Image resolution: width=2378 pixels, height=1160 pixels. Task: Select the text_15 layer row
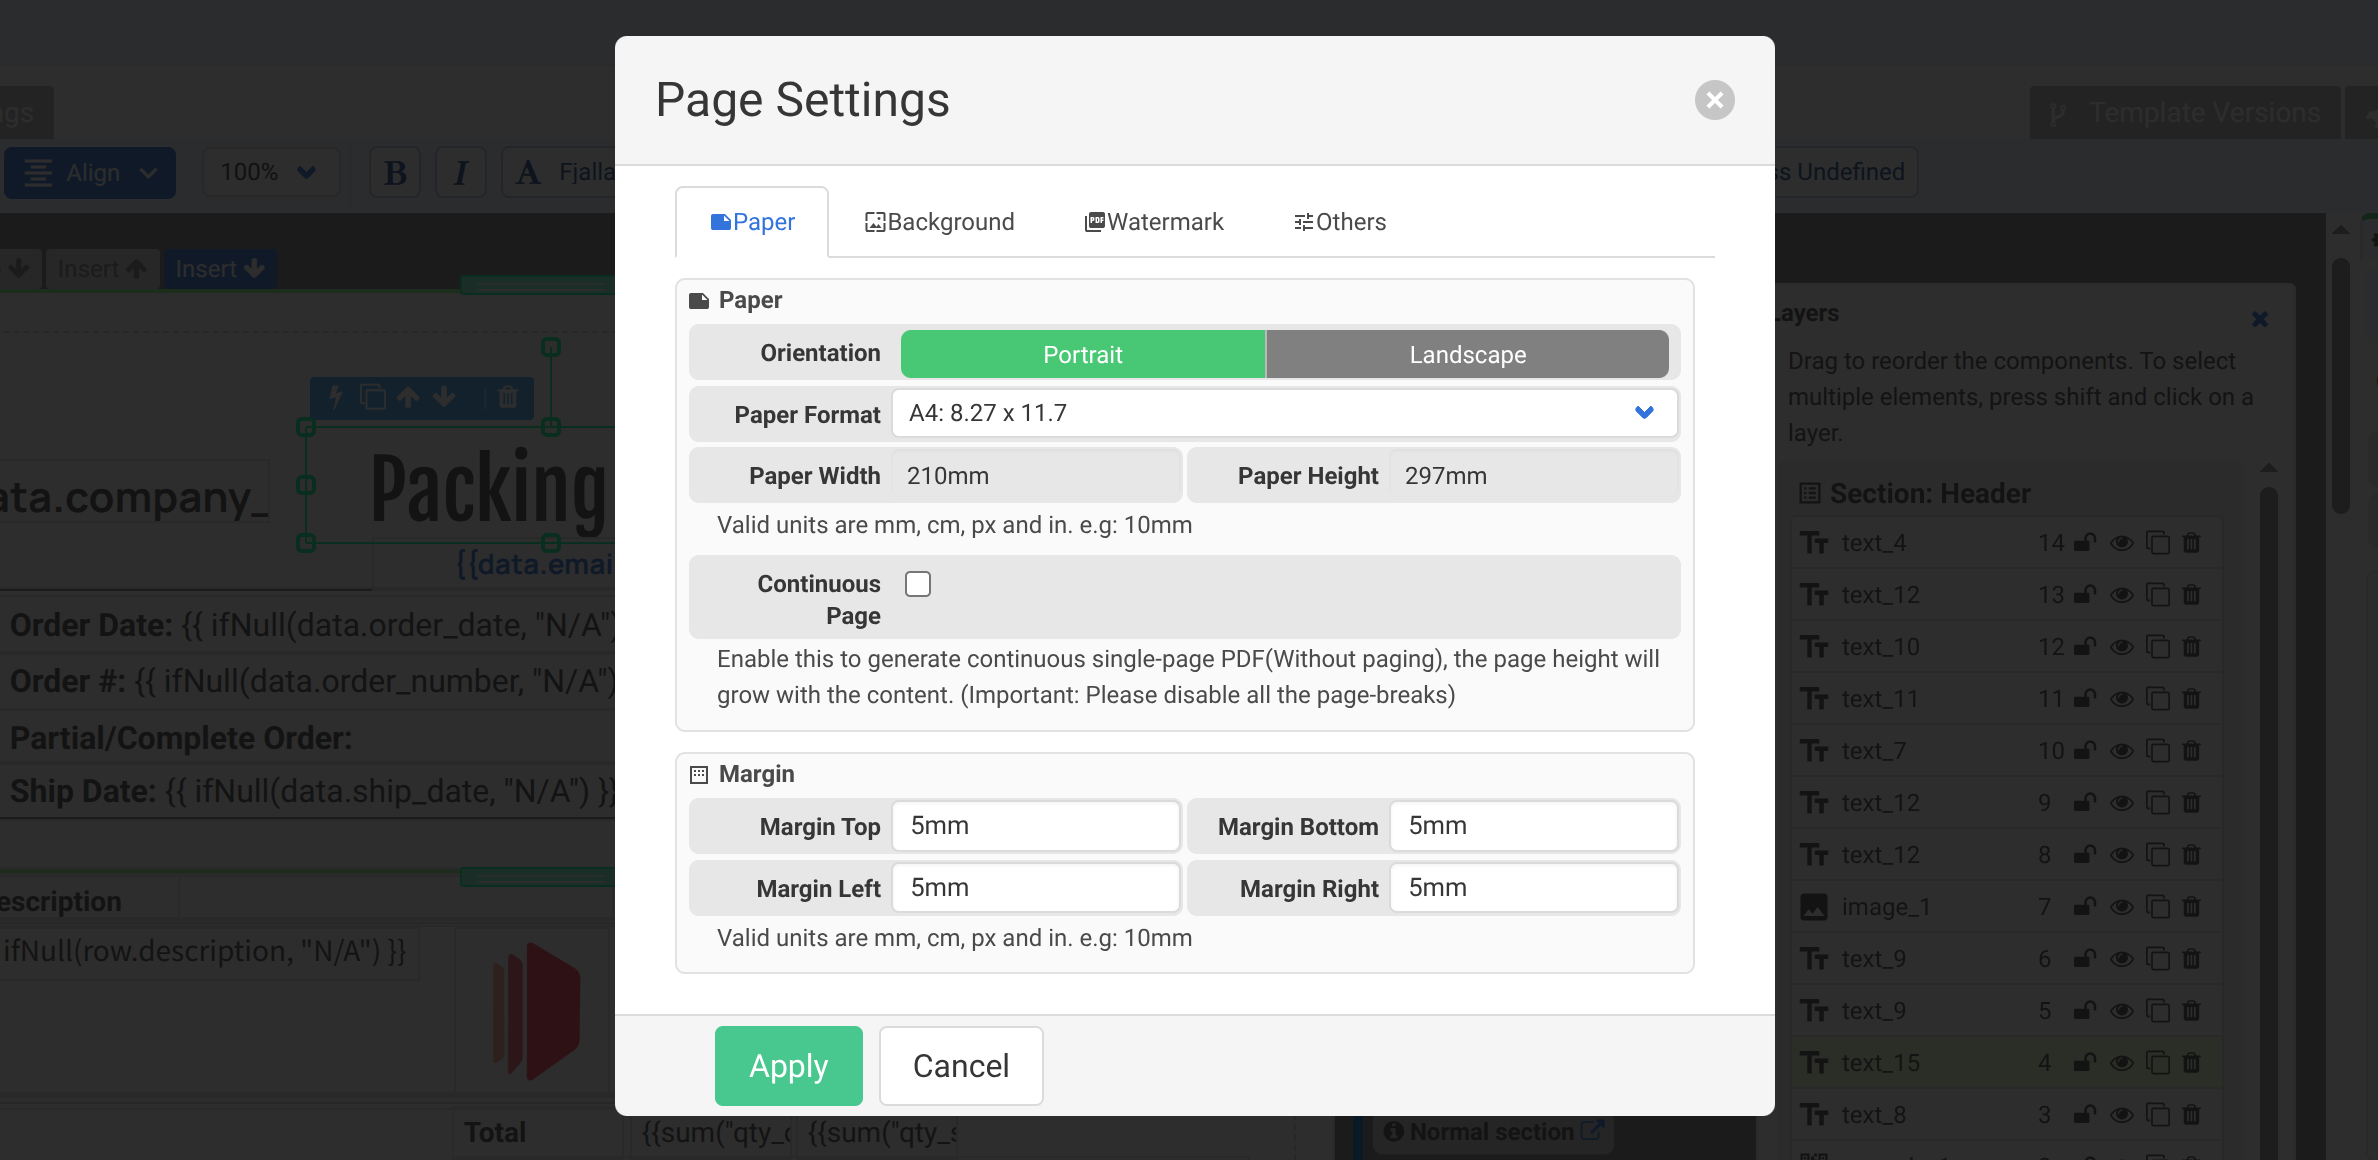tap(2006, 1063)
